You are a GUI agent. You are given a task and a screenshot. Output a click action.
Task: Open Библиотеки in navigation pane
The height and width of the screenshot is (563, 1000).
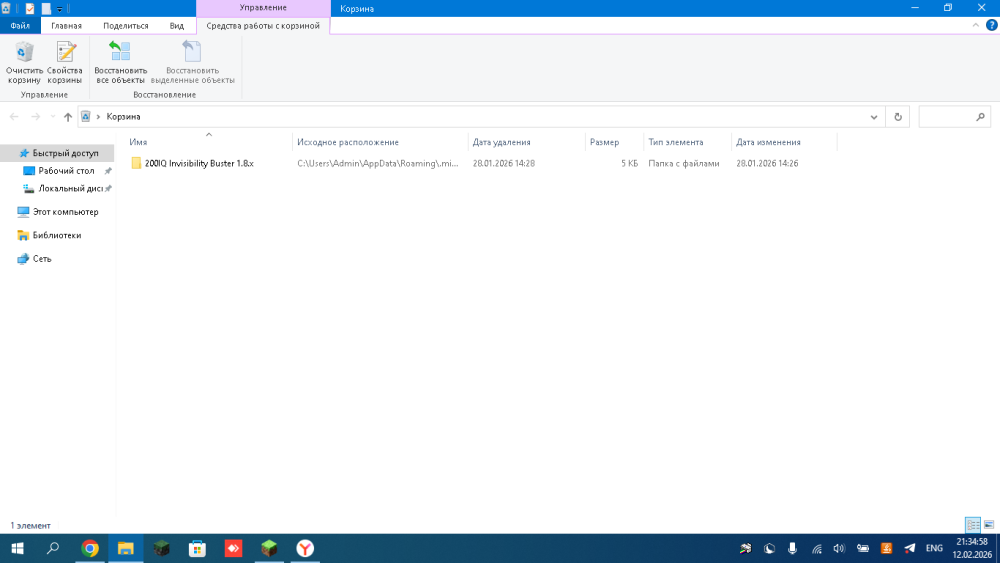pyautogui.click(x=57, y=235)
